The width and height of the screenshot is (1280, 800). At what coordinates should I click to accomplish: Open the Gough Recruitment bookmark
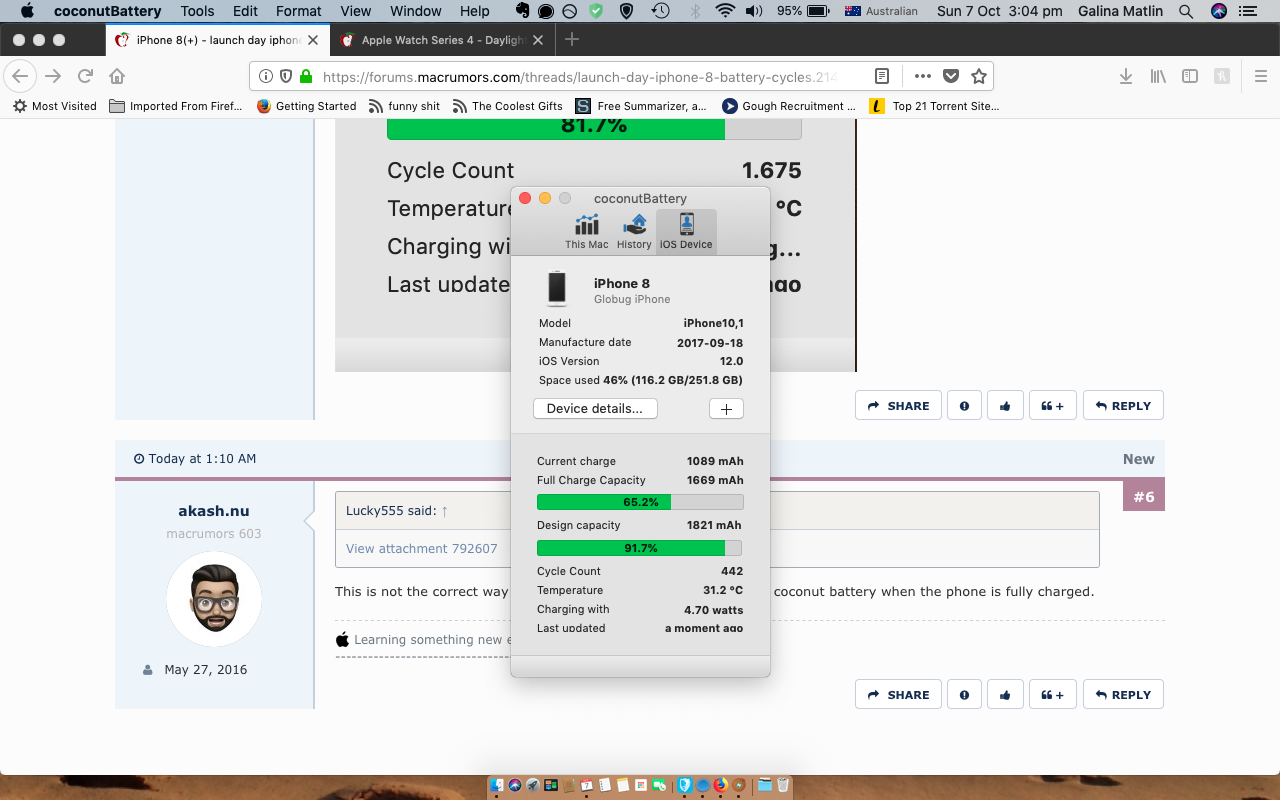[x=789, y=106]
